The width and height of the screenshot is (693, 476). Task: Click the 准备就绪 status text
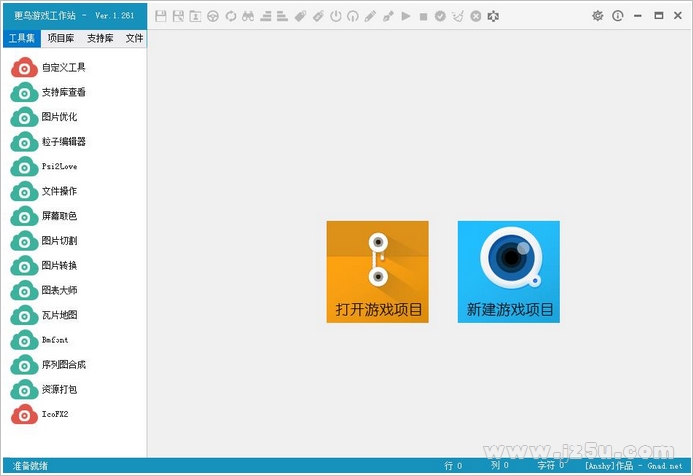[30, 466]
